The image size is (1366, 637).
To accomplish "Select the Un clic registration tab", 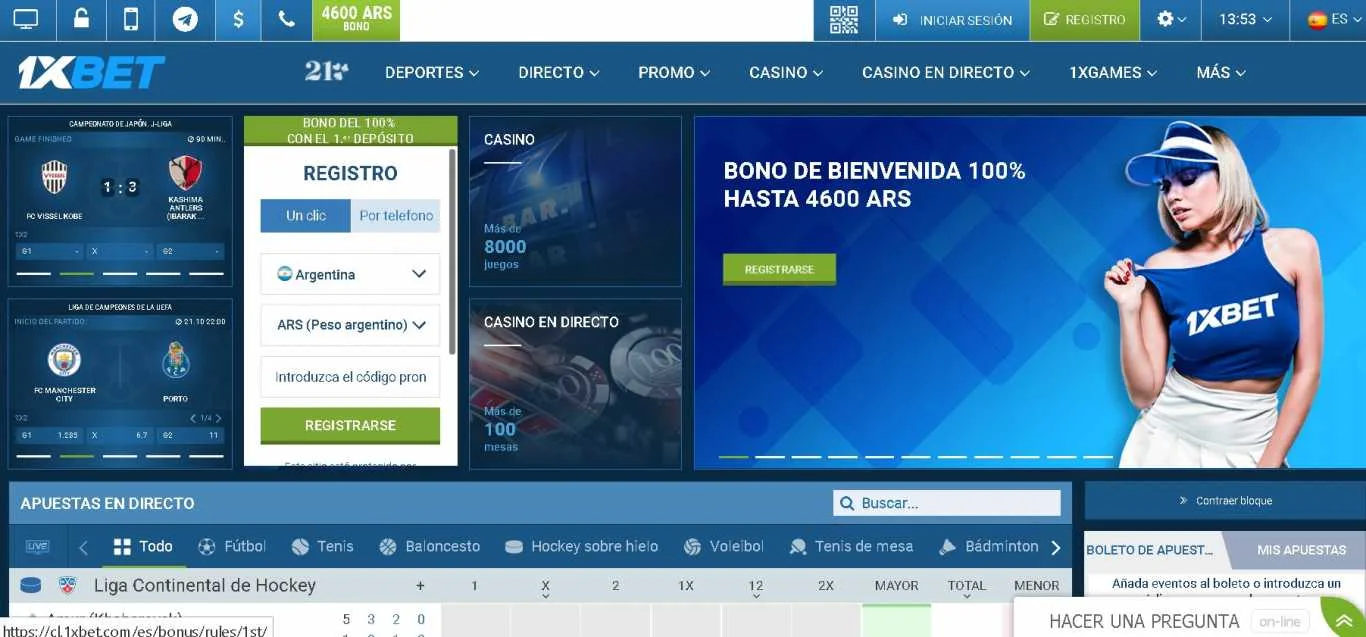I will [305, 215].
